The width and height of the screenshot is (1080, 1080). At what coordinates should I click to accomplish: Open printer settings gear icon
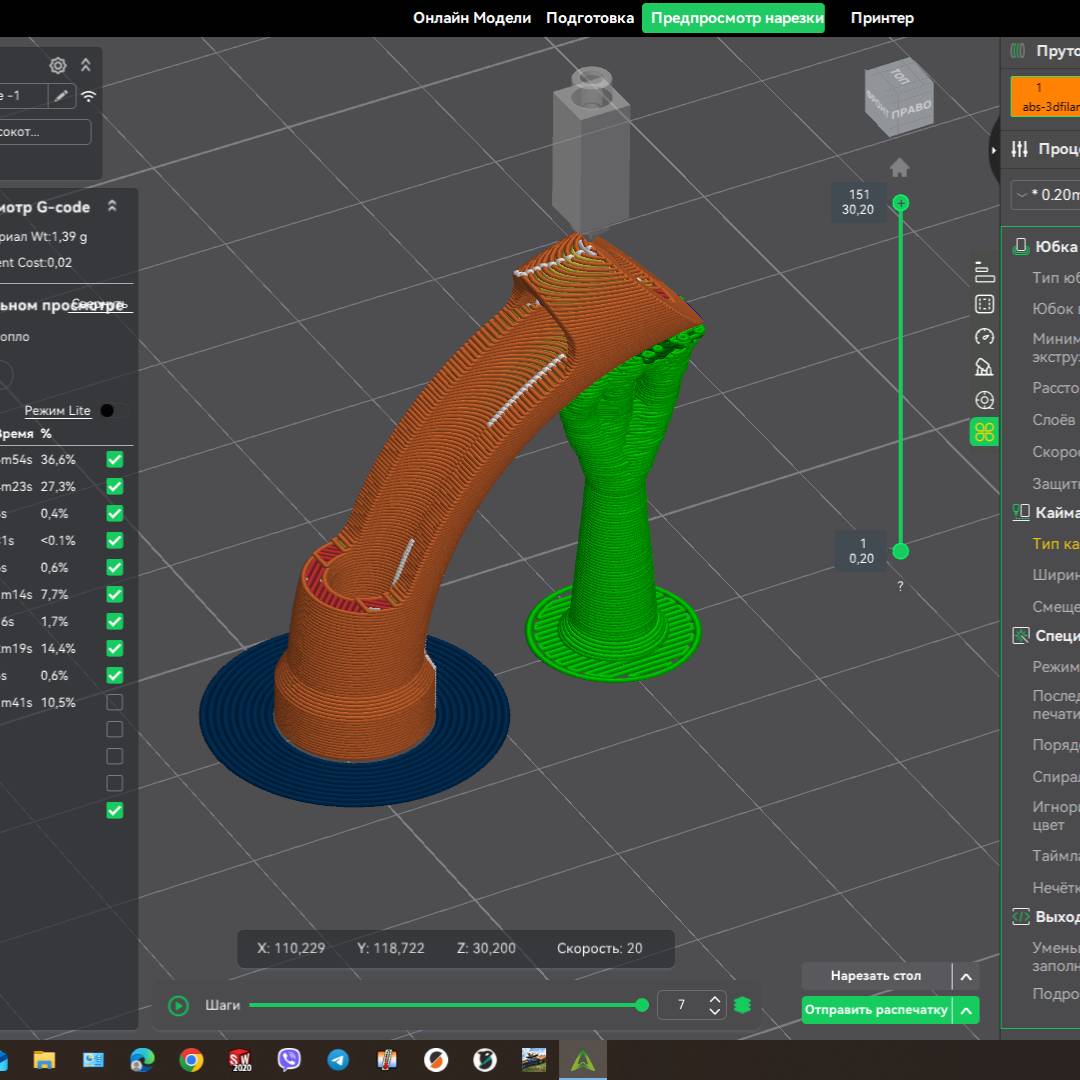pos(58,66)
